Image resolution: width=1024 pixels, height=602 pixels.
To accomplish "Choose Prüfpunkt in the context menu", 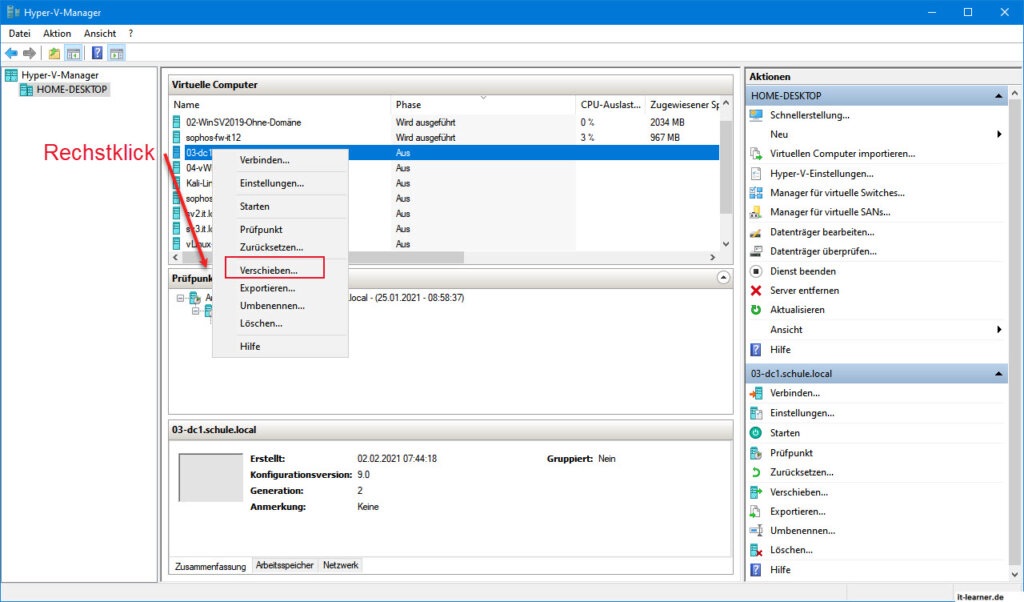I will coord(261,230).
